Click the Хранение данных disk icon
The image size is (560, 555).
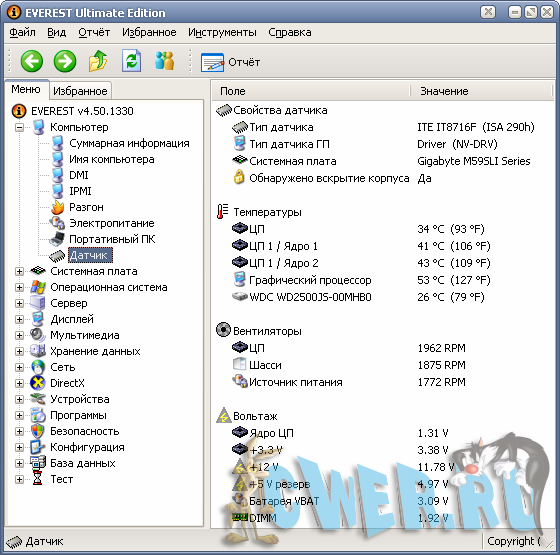click(x=38, y=351)
